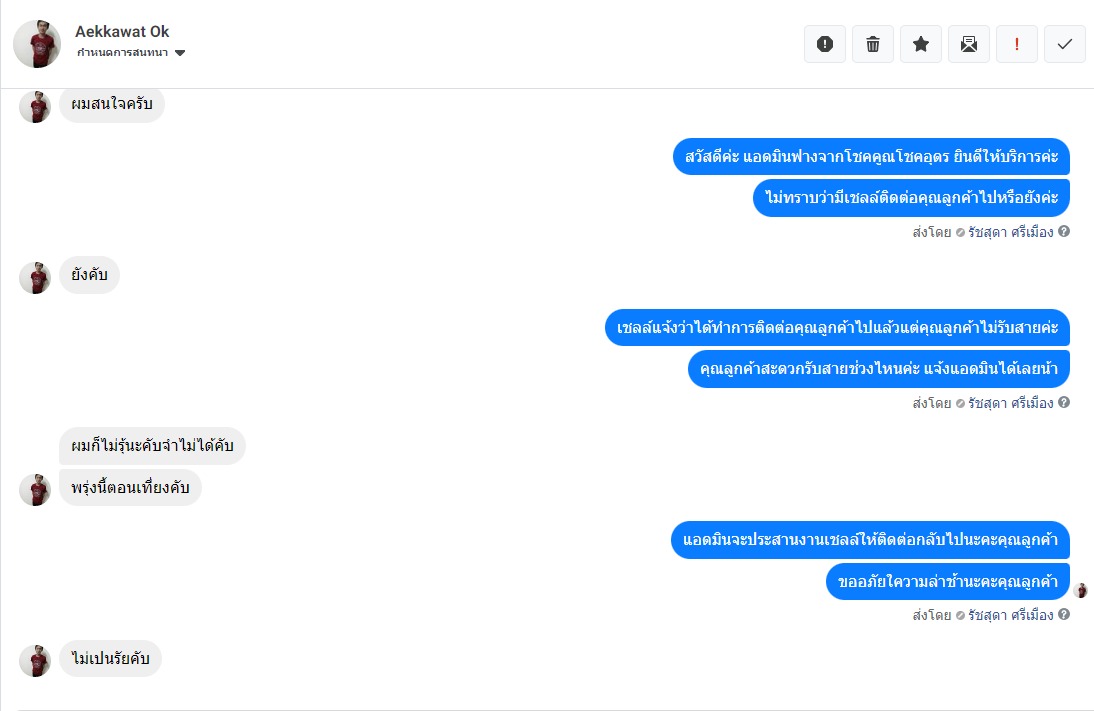Mark conversation done with checkmark
Viewport: 1094px width, 711px height.
tap(1065, 44)
